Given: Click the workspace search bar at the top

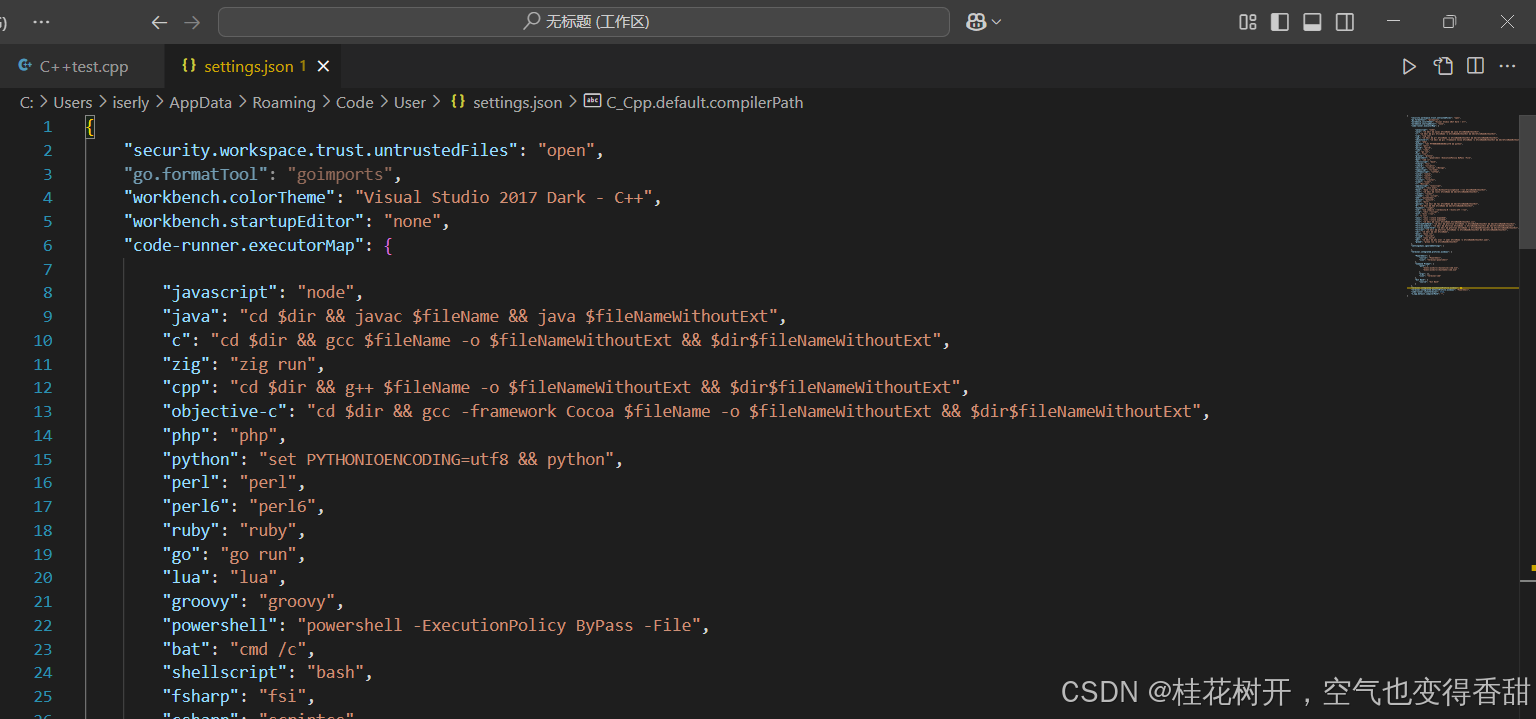Looking at the screenshot, I should pyautogui.click(x=585, y=21).
